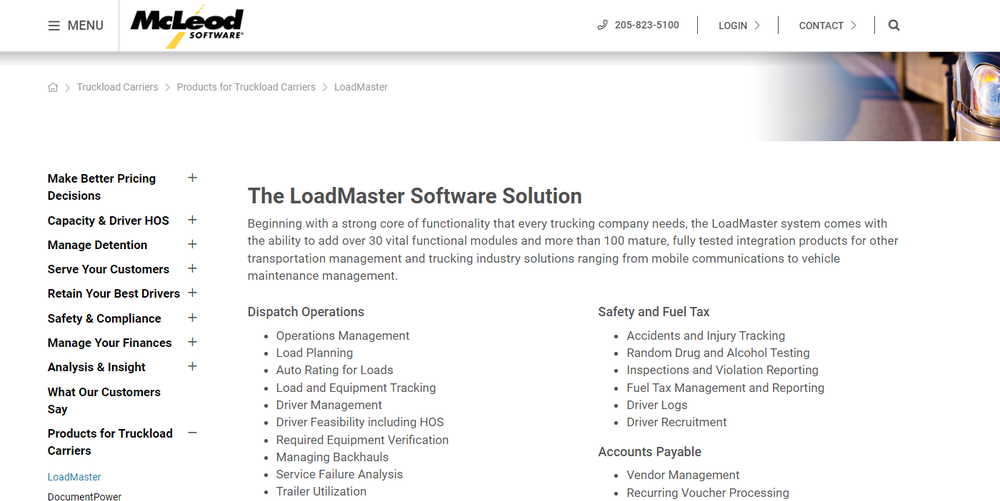The height and width of the screenshot is (501, 1000).
Task: Click the truck headlight banner image
Action: 878,96
